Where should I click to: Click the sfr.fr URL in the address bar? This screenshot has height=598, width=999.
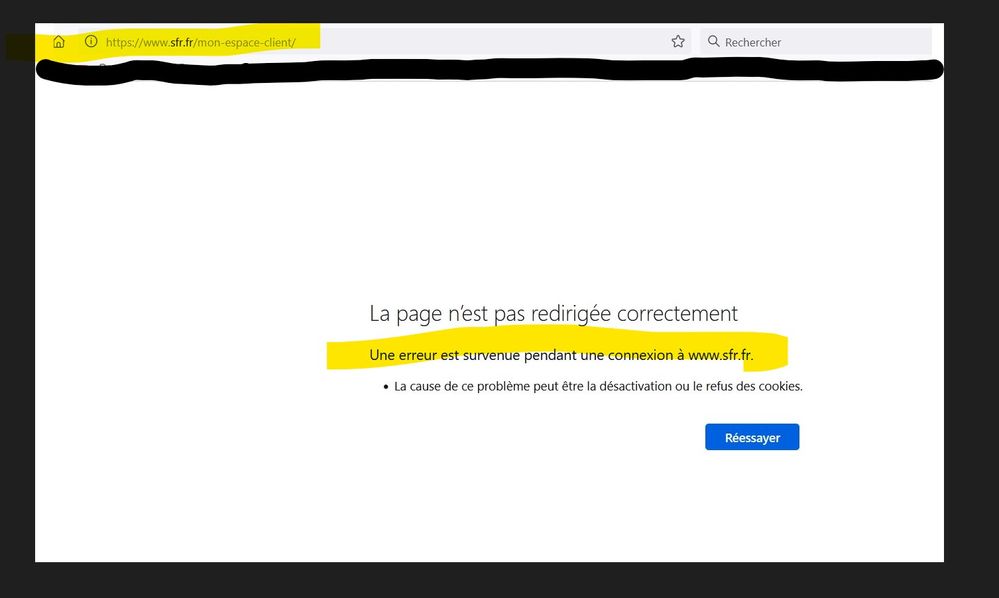tap(200, 42)
